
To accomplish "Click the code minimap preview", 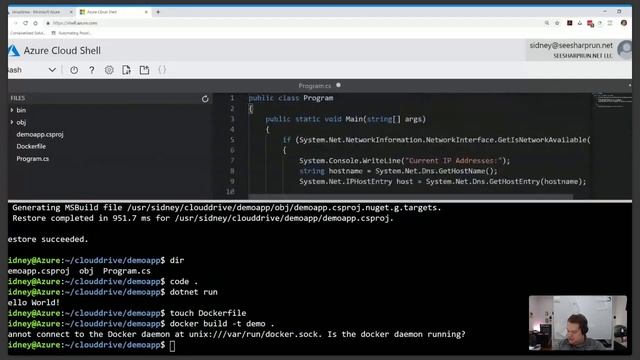I will tap(612, 100).
